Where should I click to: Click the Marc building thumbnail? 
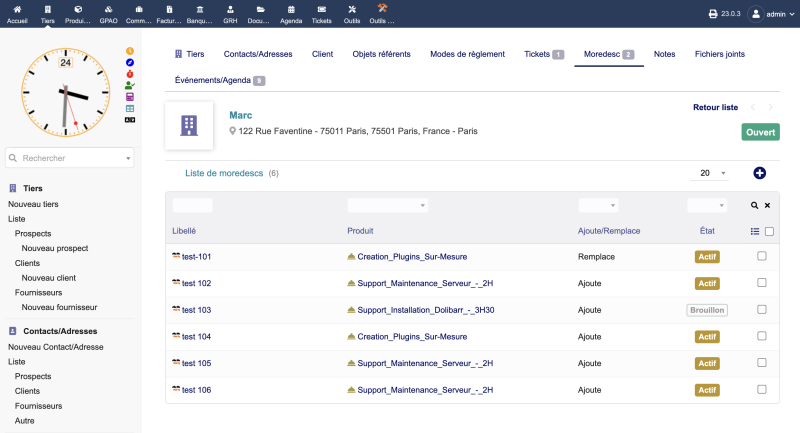click(x=189, y=125)
